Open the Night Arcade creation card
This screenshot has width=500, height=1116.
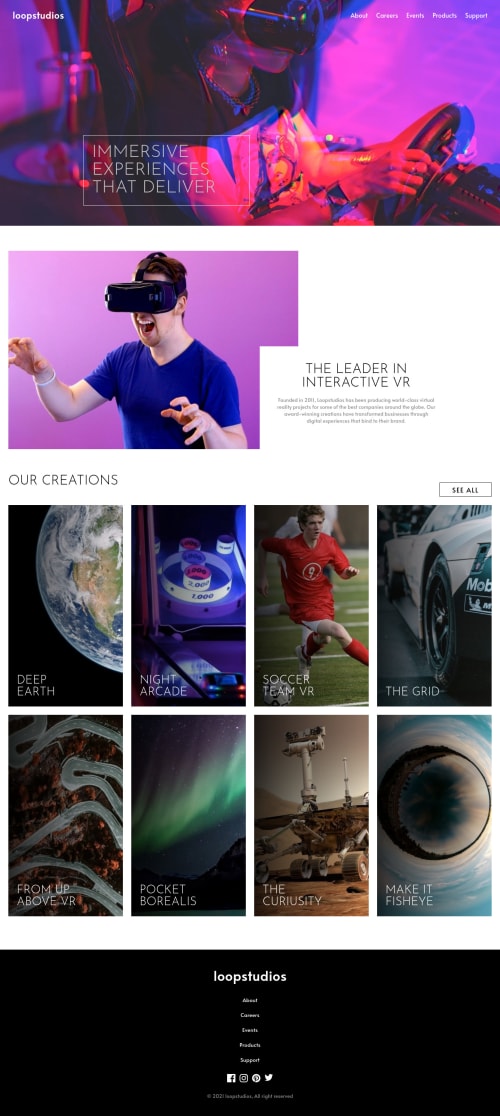(x=188, y=606)
